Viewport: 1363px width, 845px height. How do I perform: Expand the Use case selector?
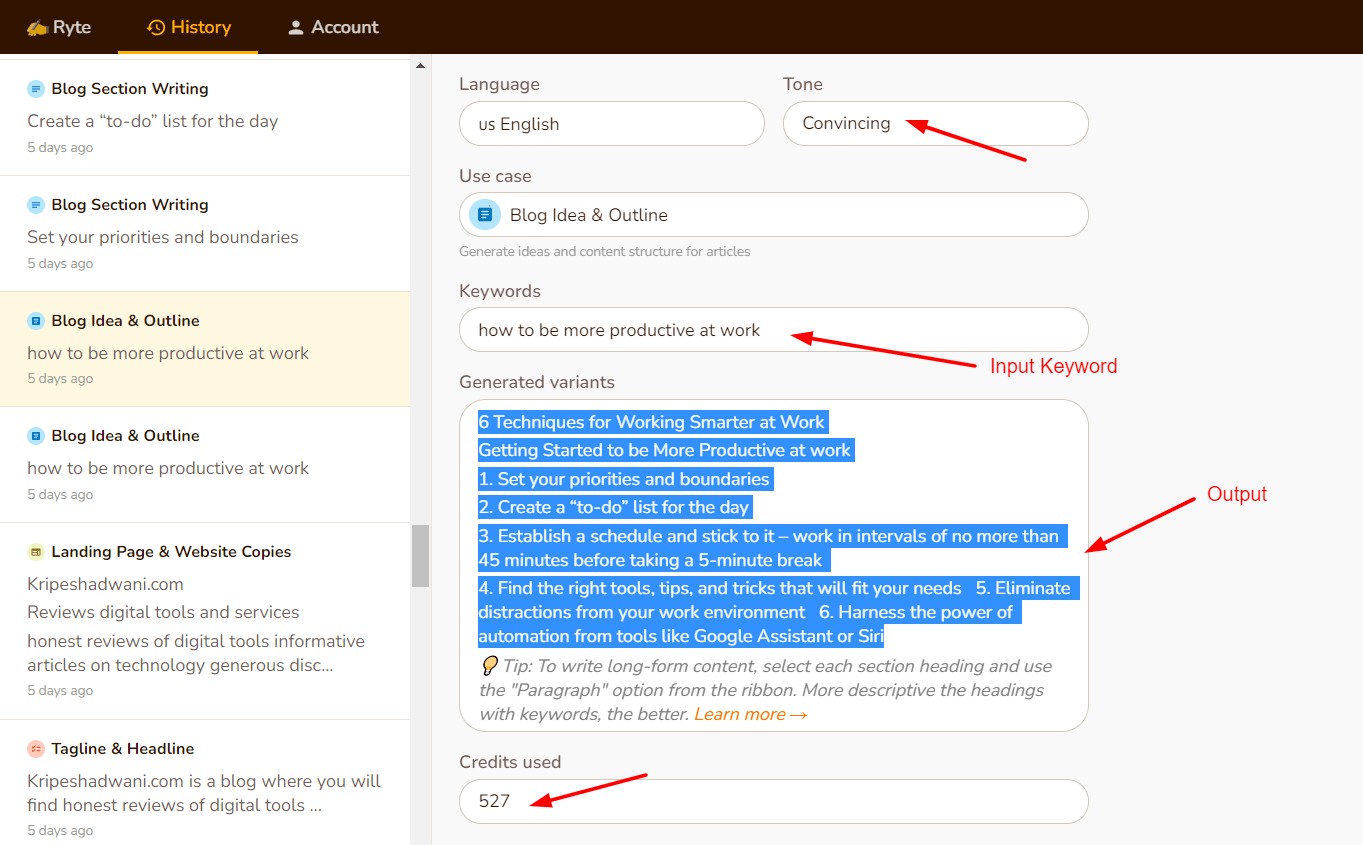coord(773,215)
